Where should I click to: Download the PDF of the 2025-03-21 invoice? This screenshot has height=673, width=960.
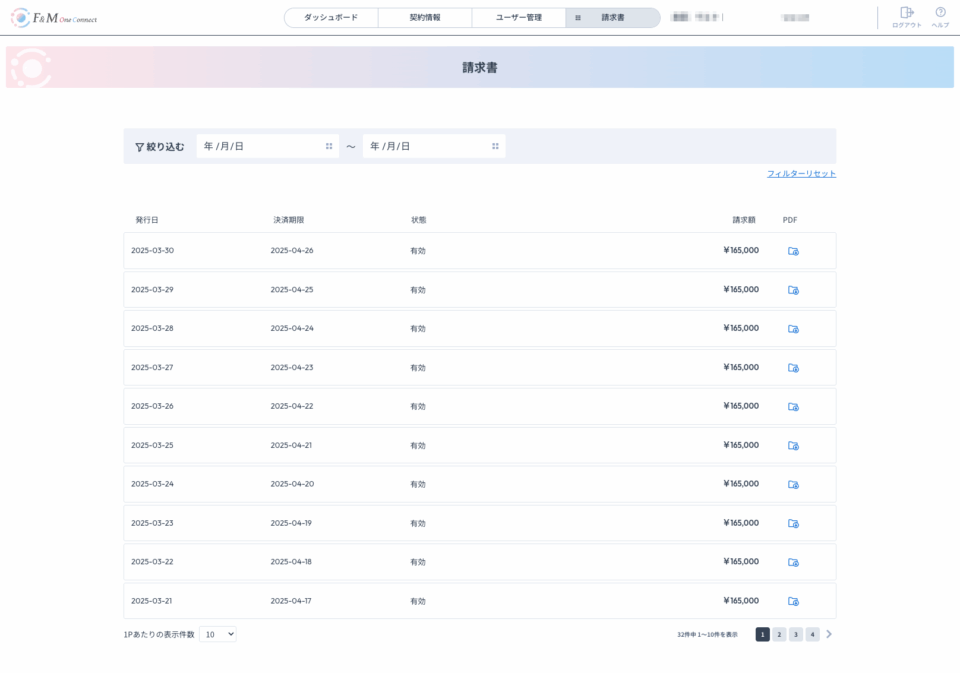791,601
